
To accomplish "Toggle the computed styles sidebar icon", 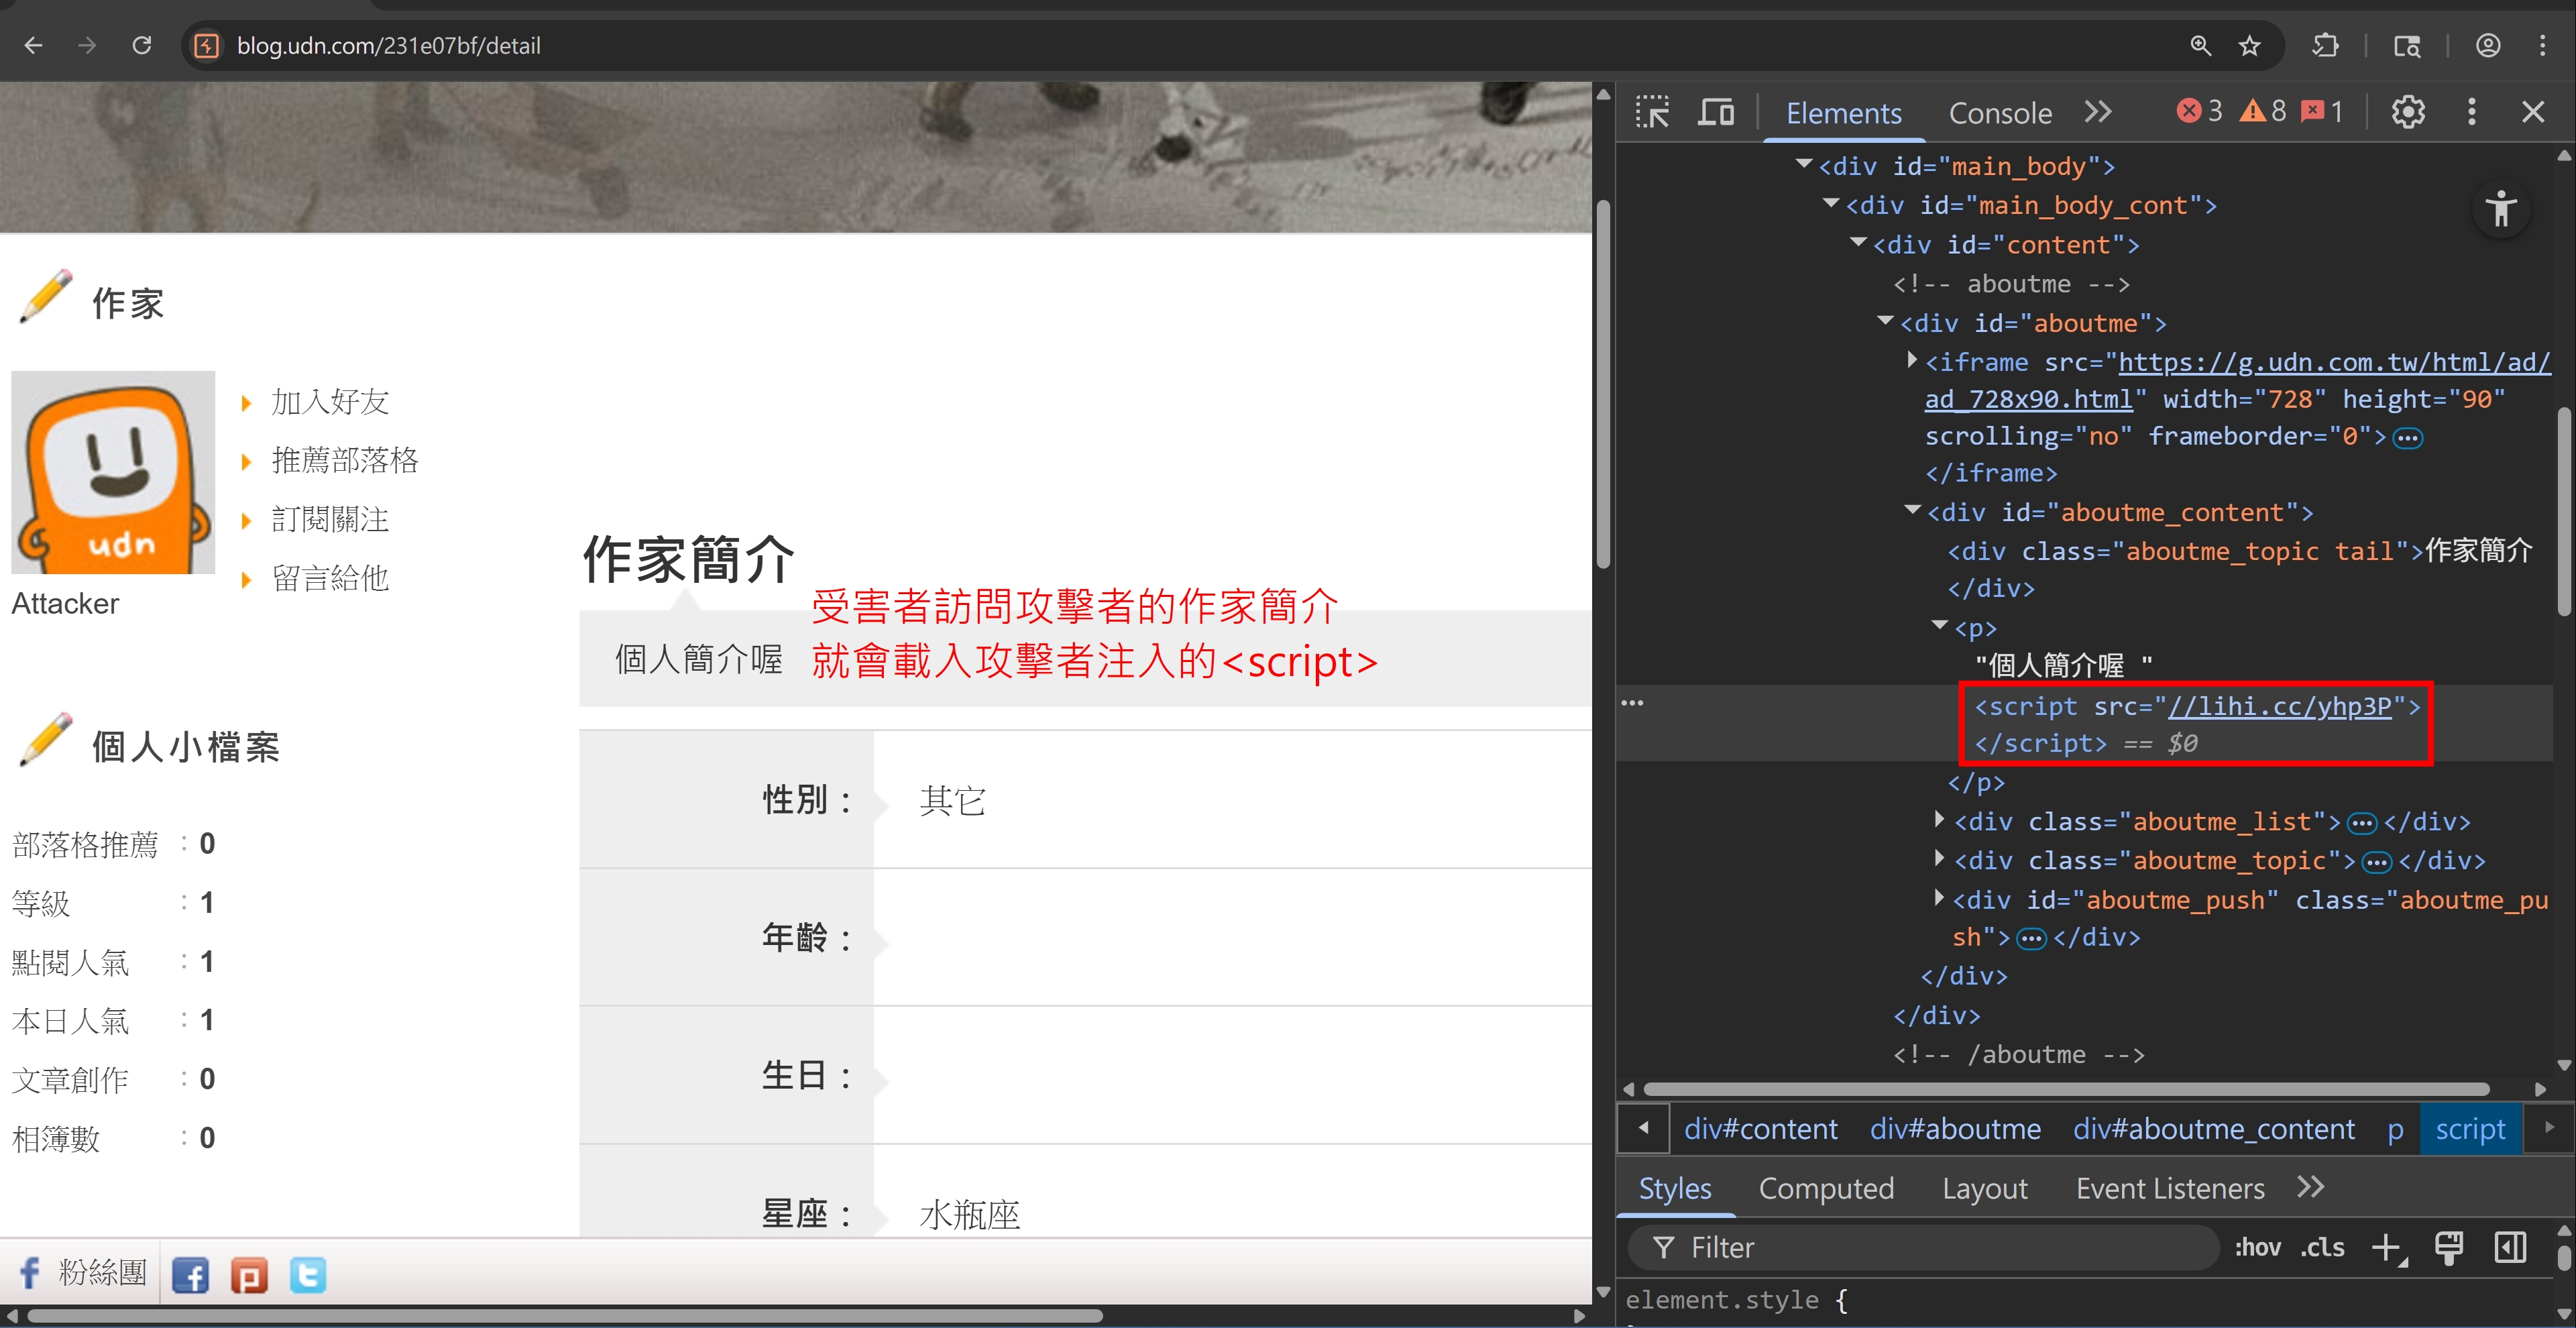I will [2510, 1247].
